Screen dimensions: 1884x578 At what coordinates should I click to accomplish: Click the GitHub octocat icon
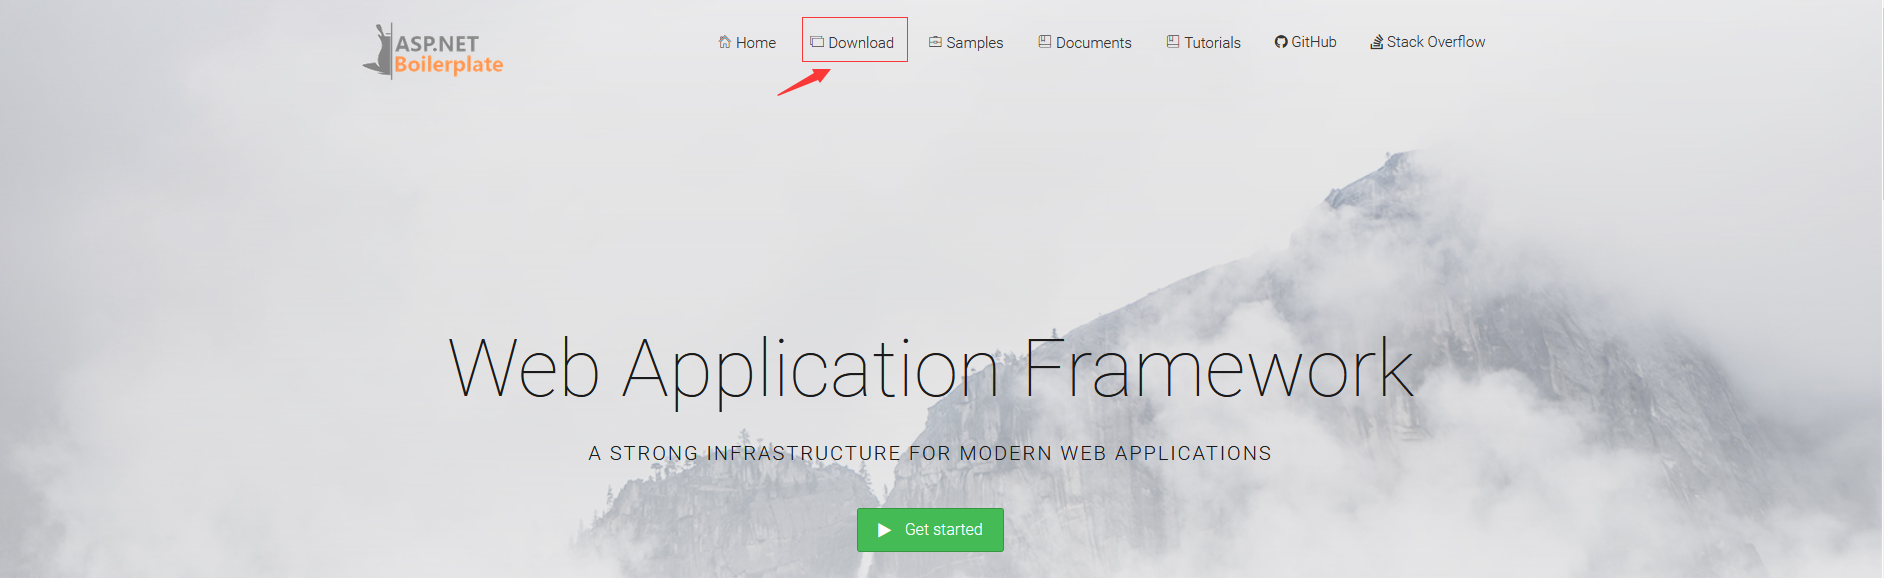[1281, 42]
